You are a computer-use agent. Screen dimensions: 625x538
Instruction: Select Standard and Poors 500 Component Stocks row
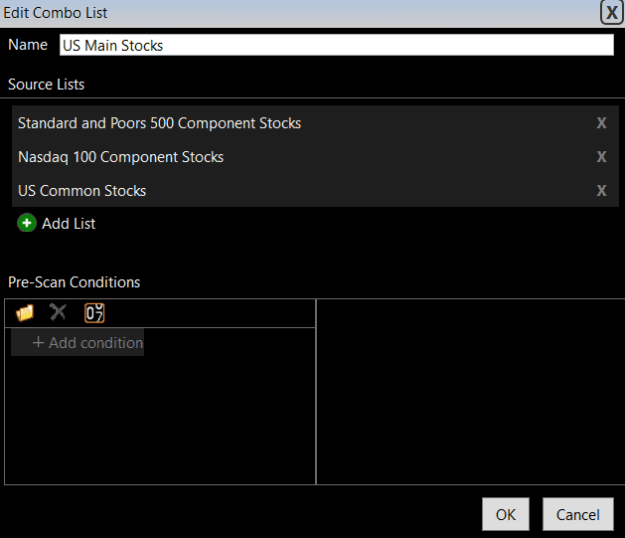[x=315, y=123]
